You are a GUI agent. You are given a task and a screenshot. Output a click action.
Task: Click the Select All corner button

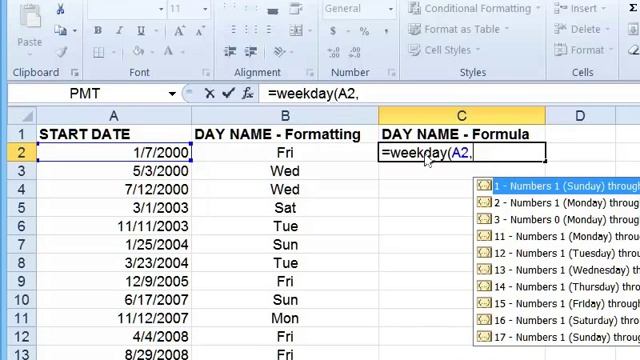tap(22, 116)
